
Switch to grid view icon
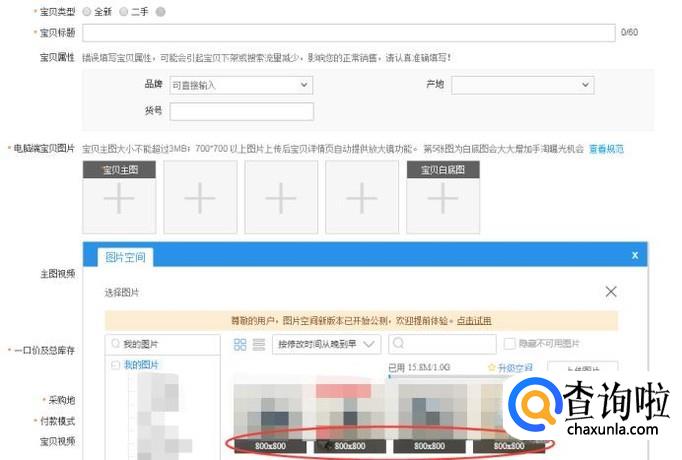pos(240,344)
